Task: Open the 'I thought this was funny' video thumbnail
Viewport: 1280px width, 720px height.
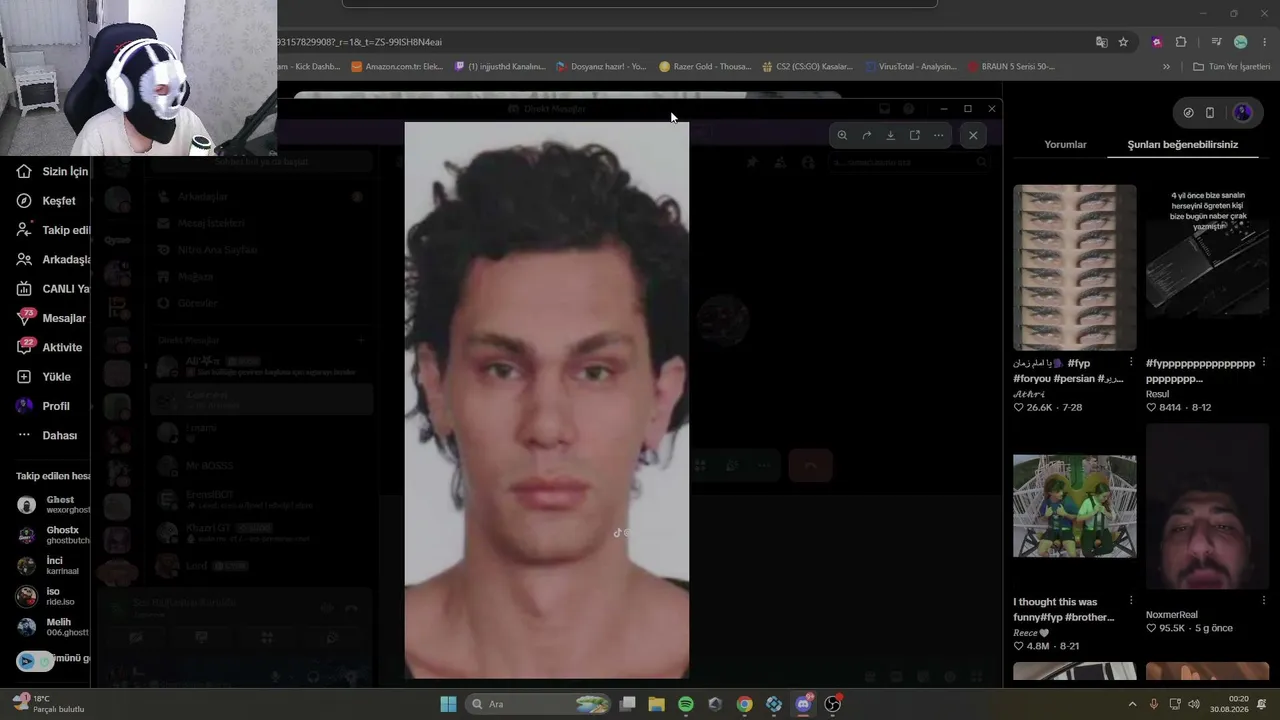Action: [1074, 506]
